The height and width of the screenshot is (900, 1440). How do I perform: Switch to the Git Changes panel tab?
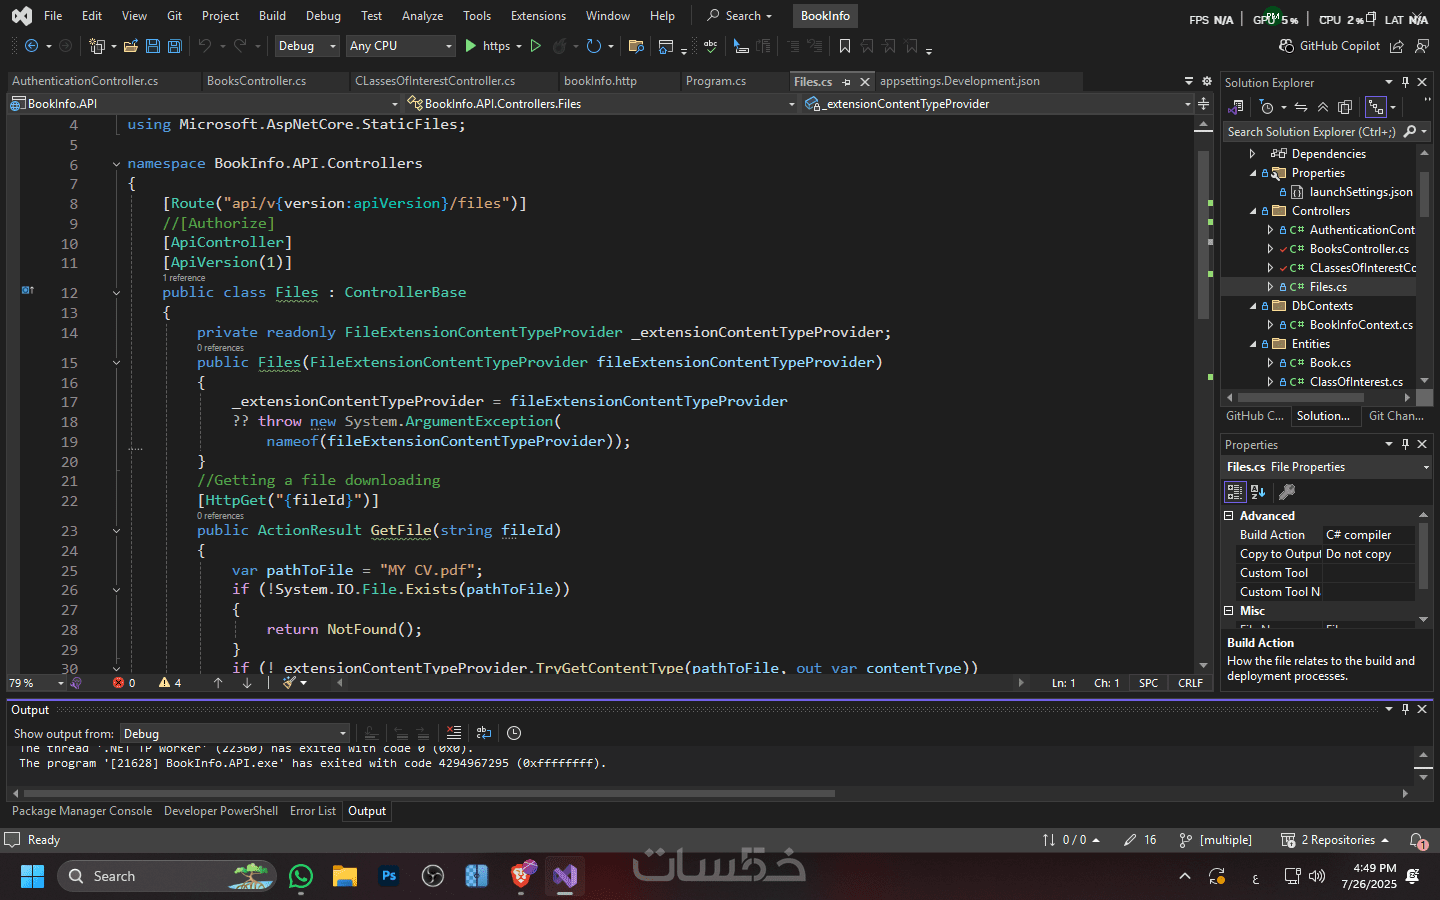point(1396,416)
